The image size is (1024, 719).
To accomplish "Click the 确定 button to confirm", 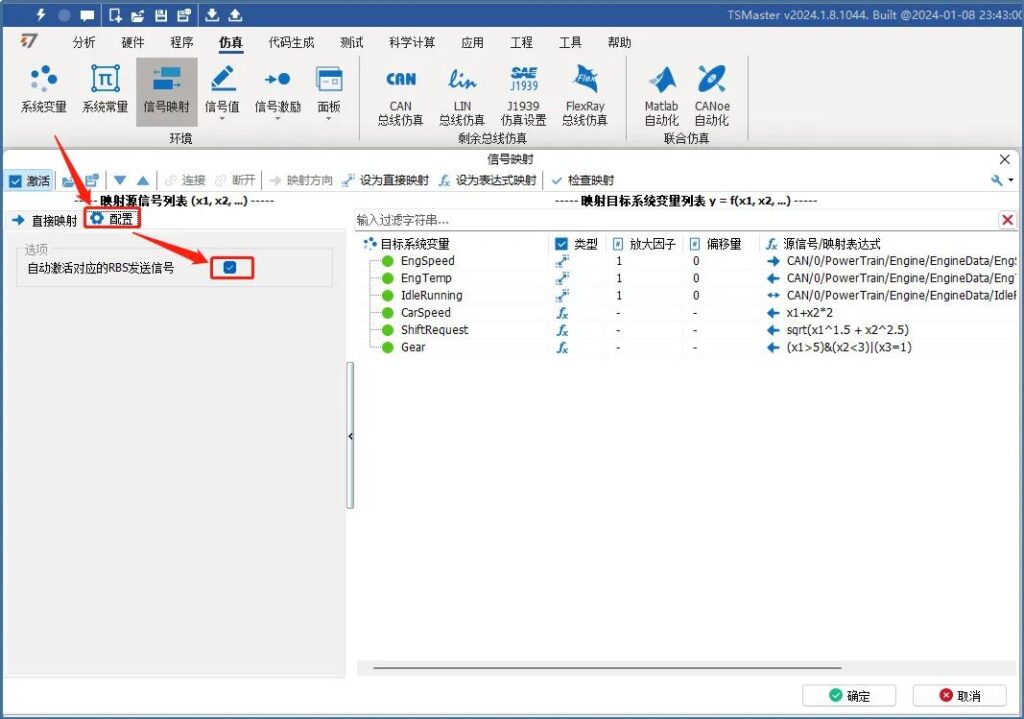I will pos(851,695).
